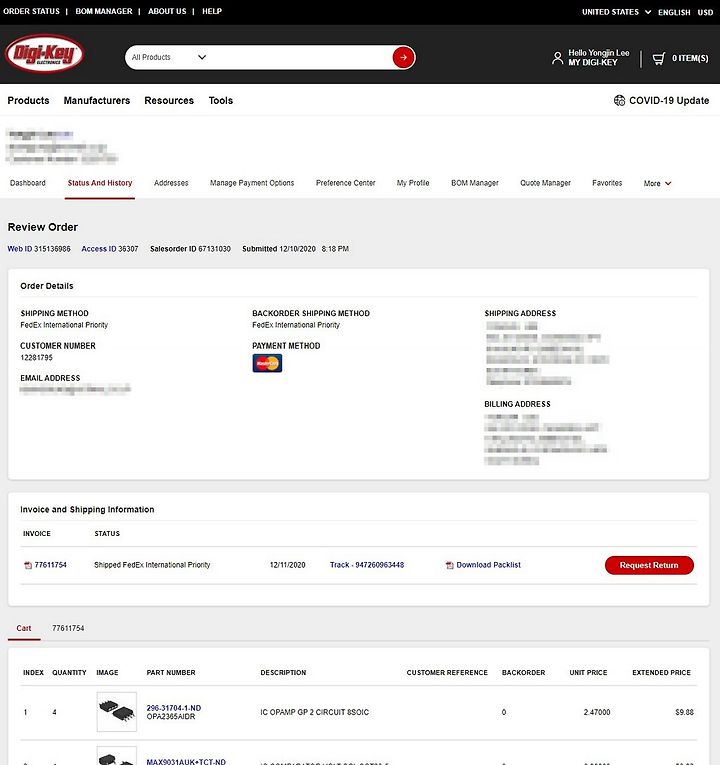Click the Part Number column header
This screenshot has width=720, height=765.
[171, 673]
